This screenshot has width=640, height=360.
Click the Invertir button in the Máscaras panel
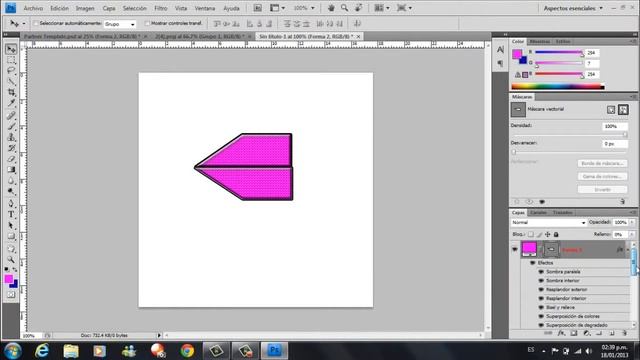(x=602, y=189)
